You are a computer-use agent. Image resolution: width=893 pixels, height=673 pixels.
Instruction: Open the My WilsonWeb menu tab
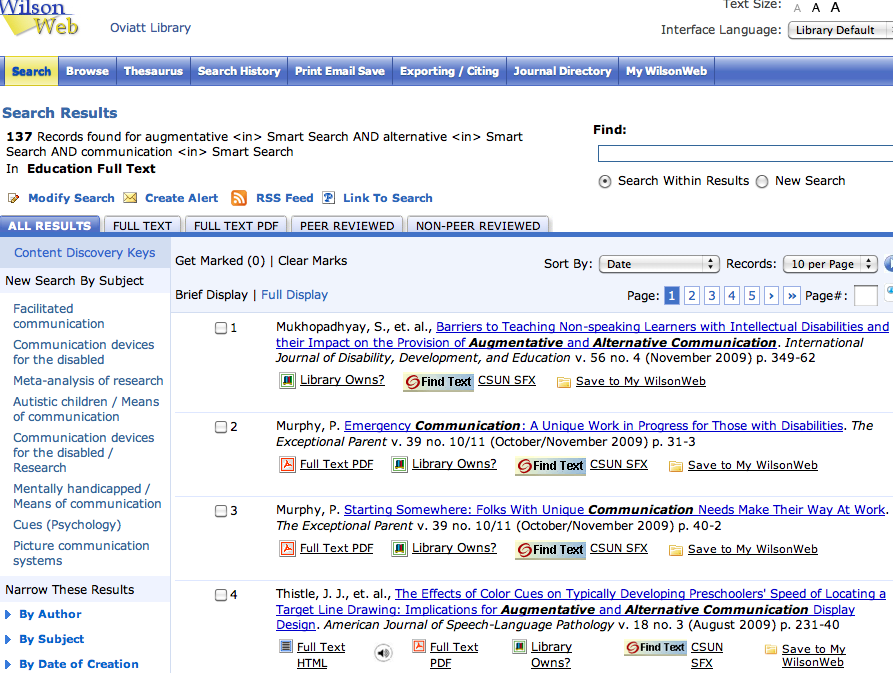[666, 71]
